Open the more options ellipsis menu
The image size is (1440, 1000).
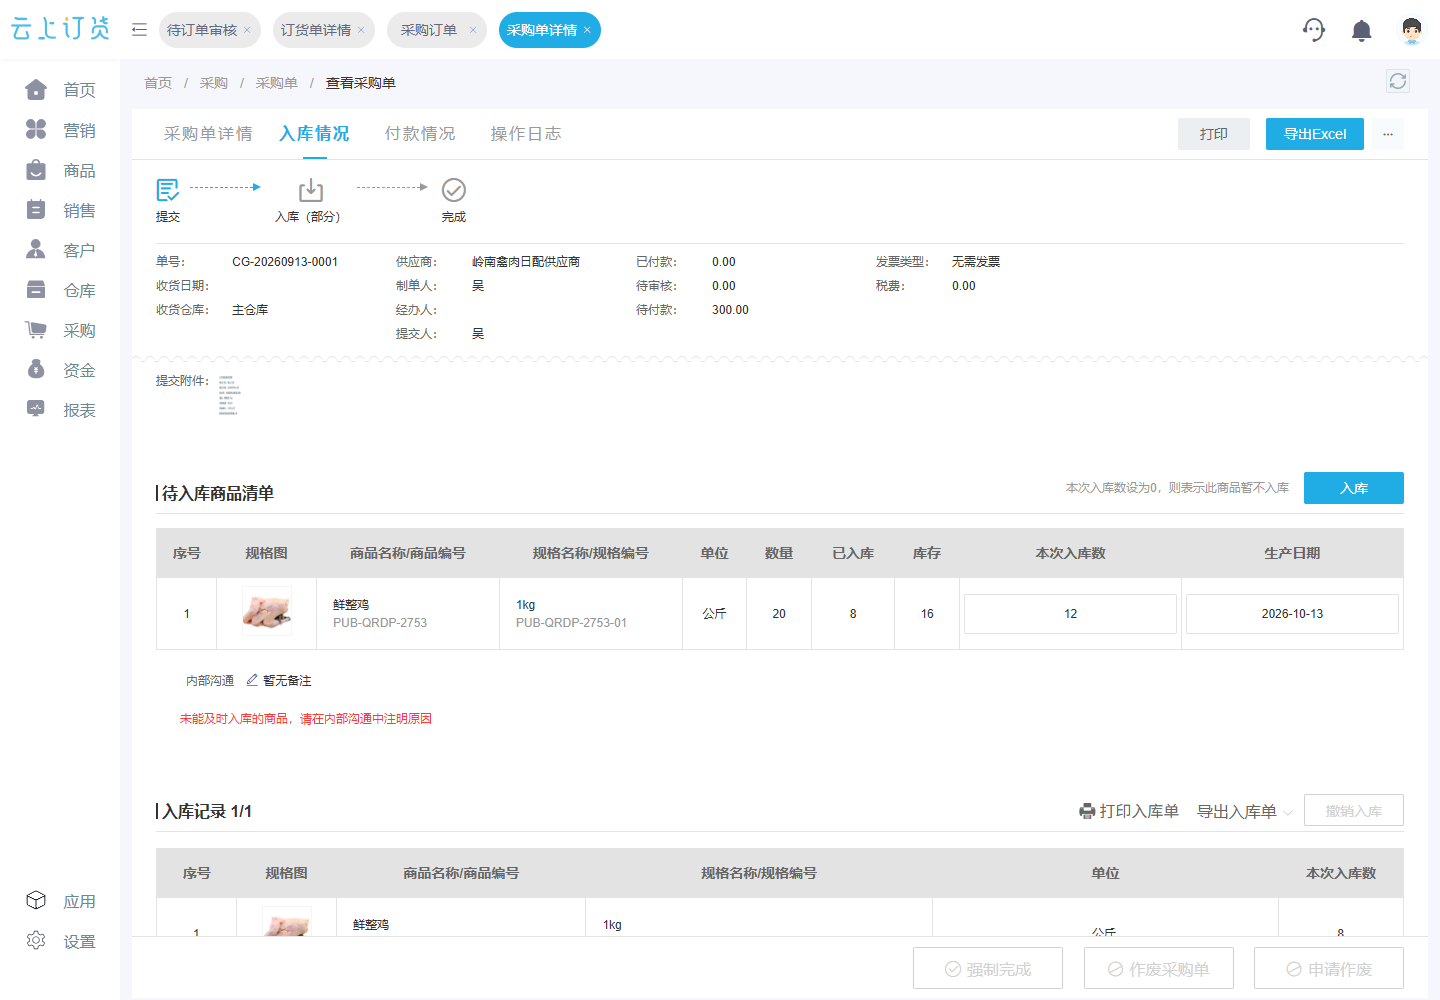click(1388, 134)
